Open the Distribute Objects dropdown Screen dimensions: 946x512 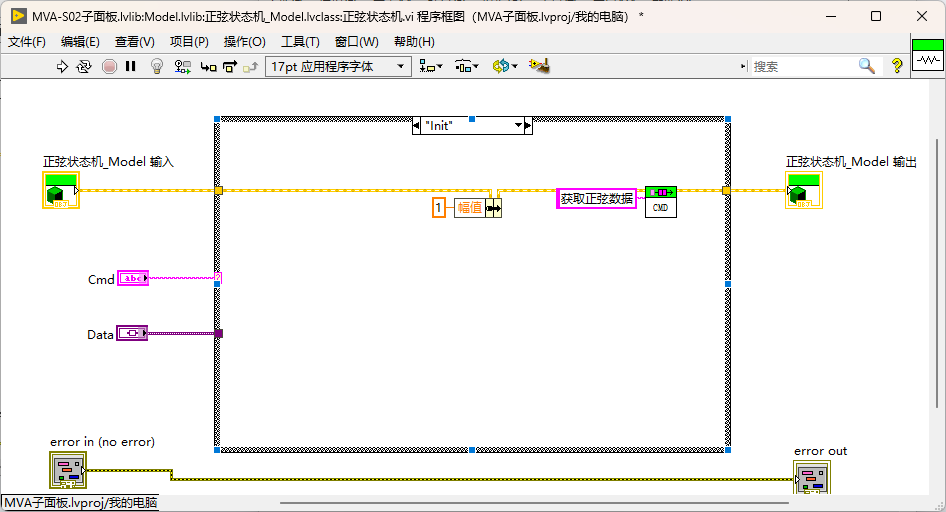(466, 66)
